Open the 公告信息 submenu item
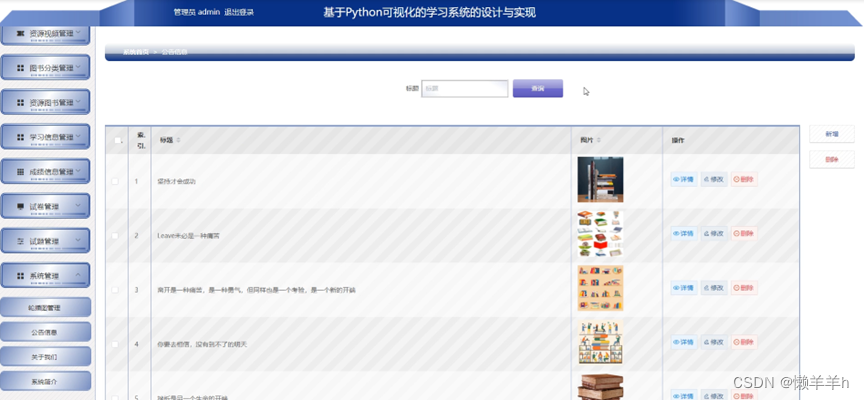This screenshot has width=864, height=400. 45,332
